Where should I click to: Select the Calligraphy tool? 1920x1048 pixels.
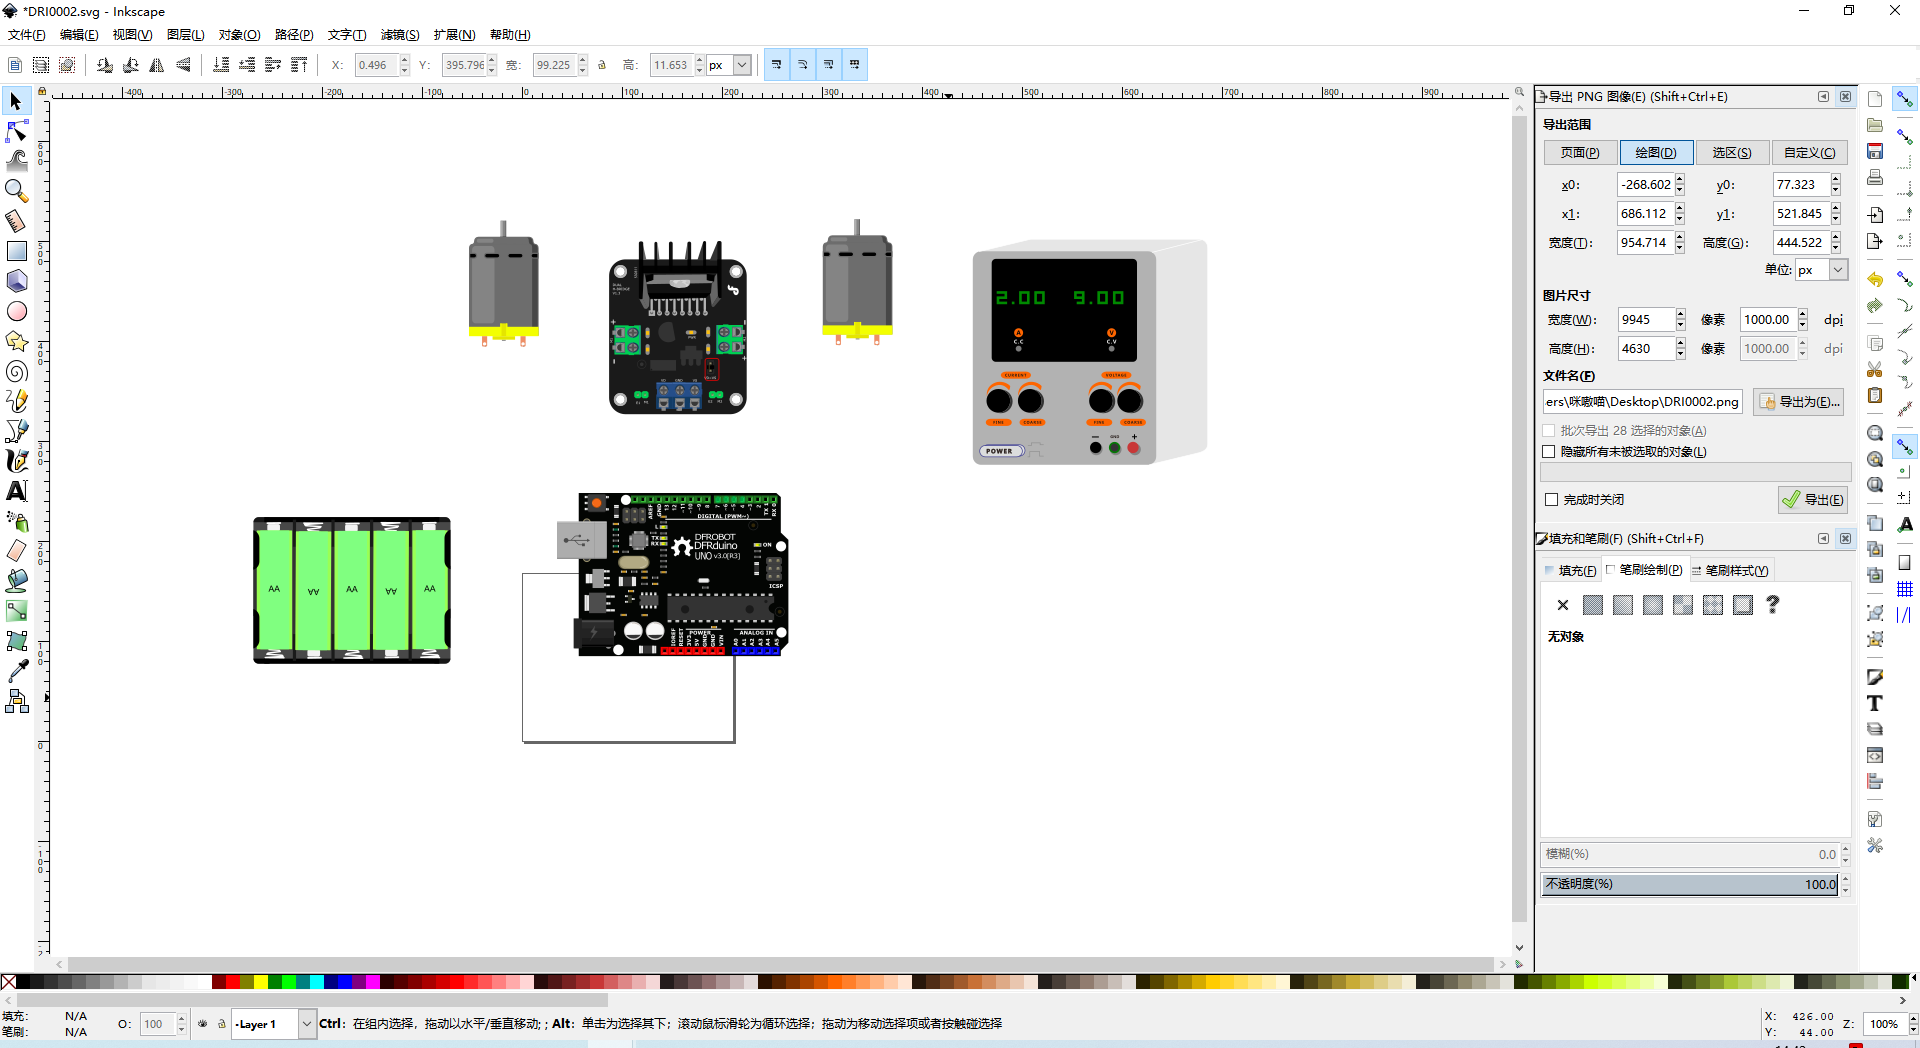(x=16, y=461)
